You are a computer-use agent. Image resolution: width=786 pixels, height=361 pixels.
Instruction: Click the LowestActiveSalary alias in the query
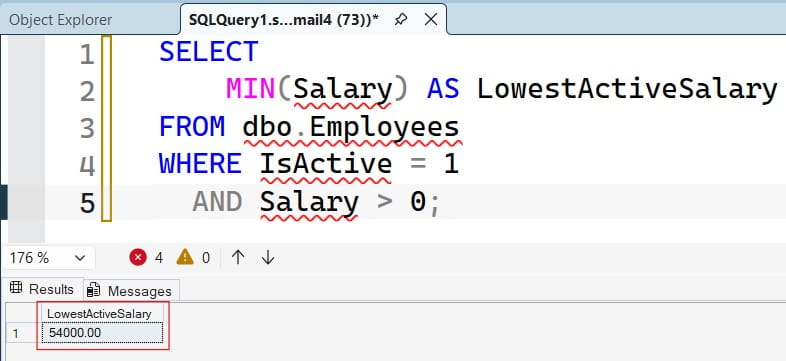click(x=627, y=89)
